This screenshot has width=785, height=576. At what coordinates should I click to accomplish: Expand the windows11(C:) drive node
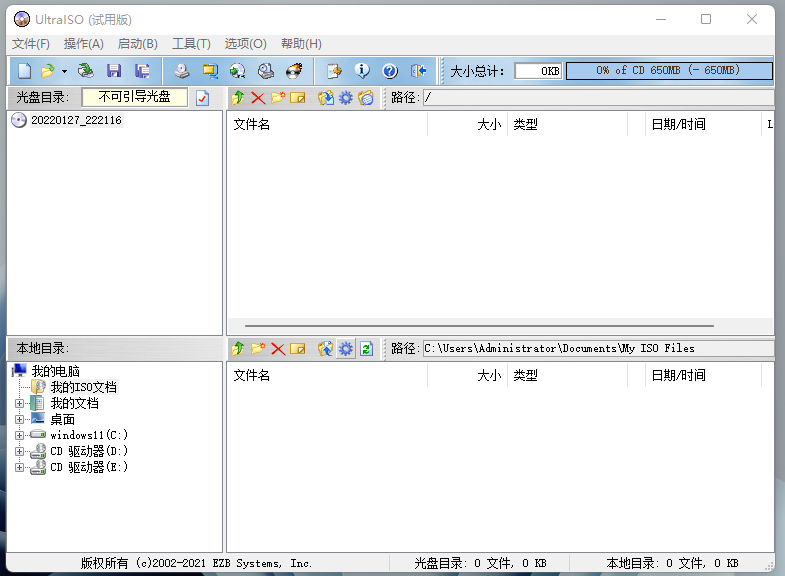point(19,435)
